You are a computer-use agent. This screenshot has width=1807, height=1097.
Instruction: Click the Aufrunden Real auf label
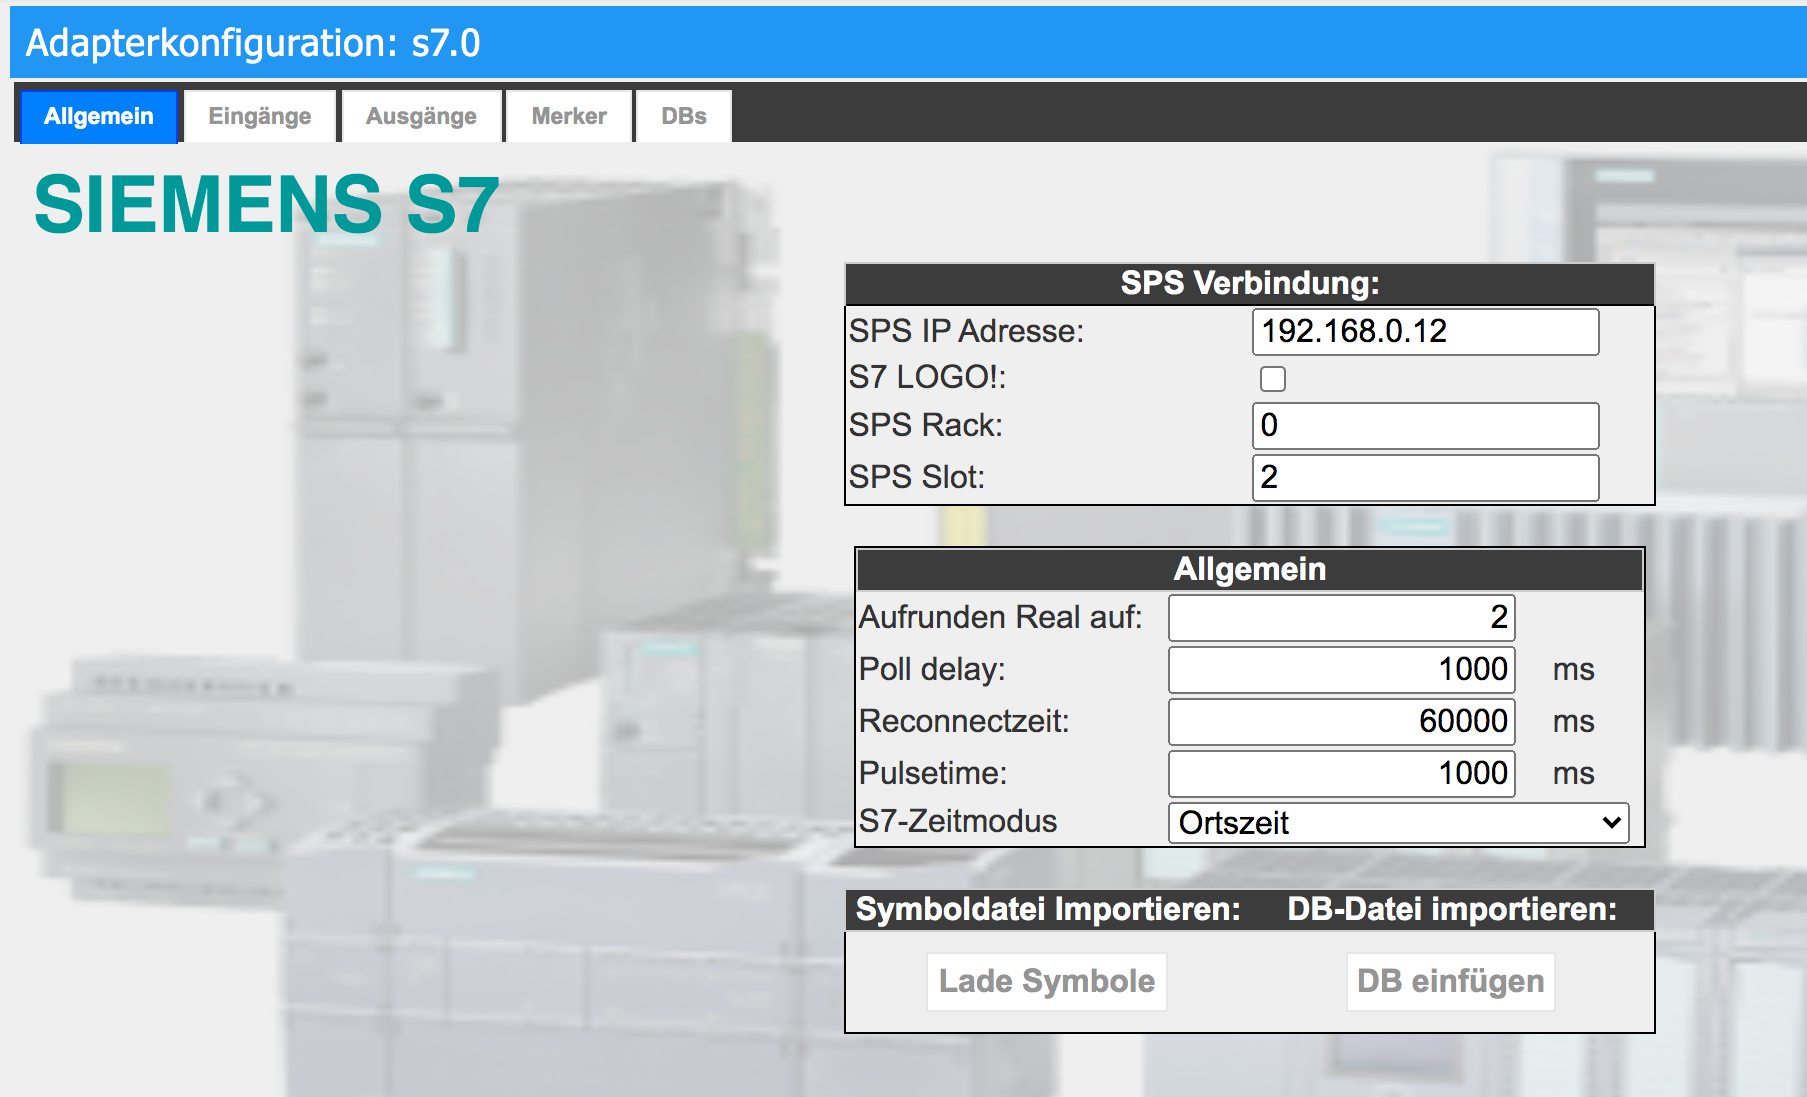1001,617
